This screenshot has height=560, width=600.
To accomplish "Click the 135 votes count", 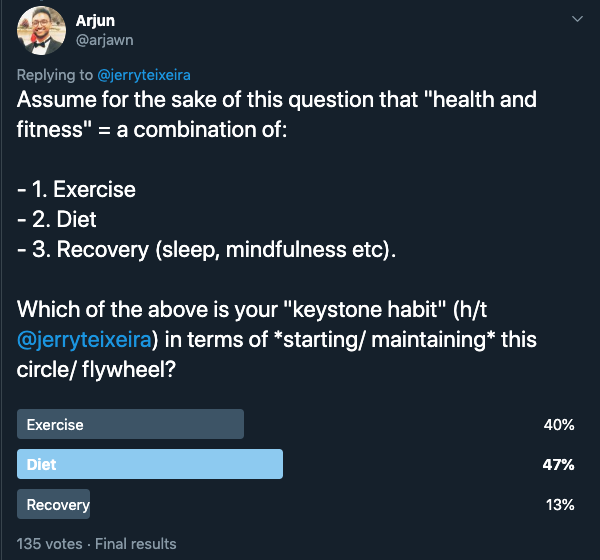I will click(x=50, y=544).
